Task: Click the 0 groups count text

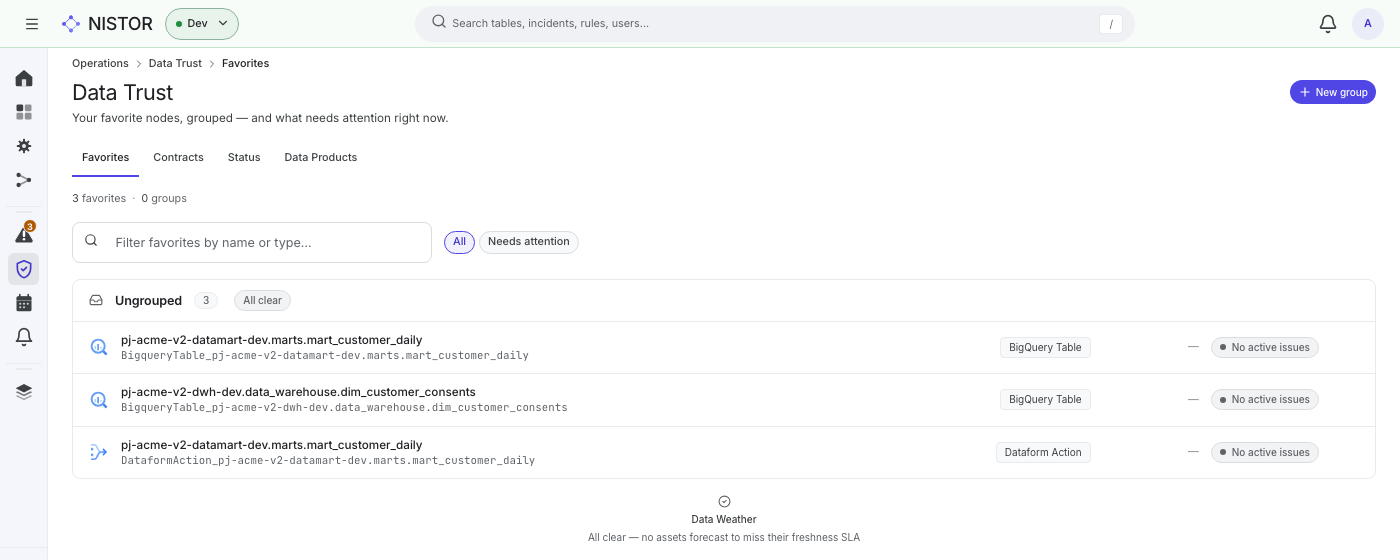Action: tap(164, 198)
